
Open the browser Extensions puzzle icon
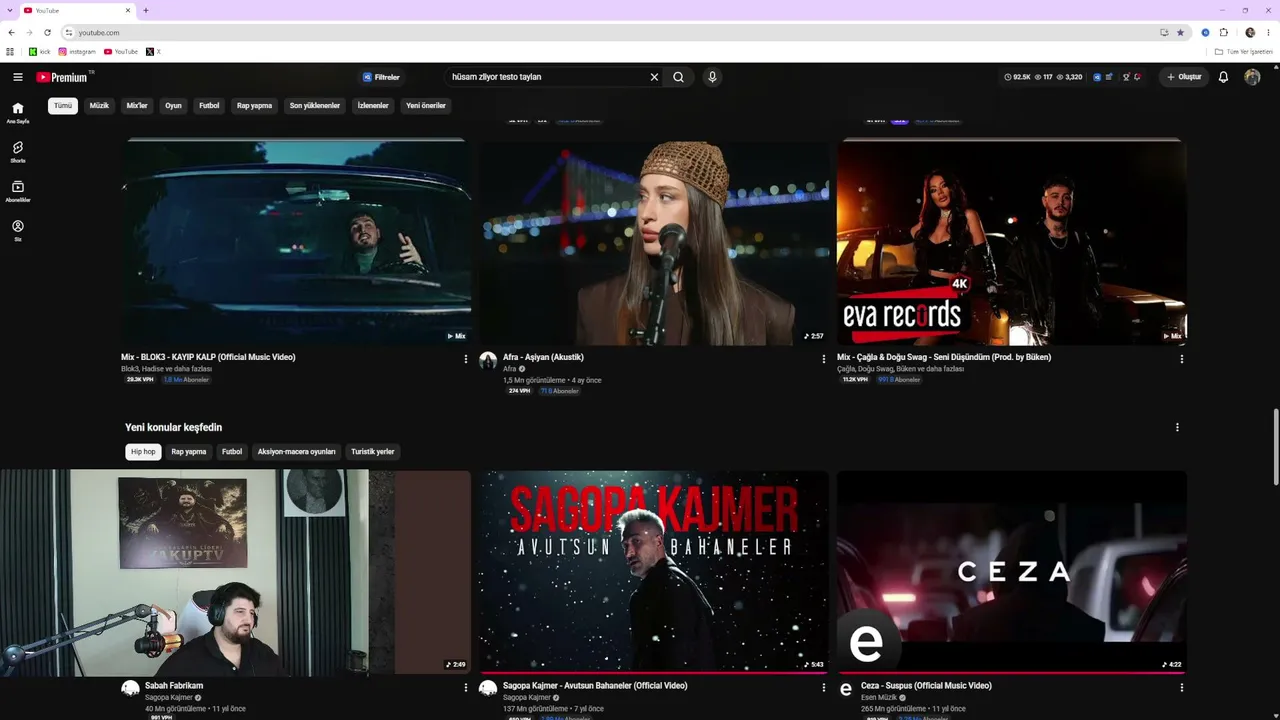[1223, 32]
